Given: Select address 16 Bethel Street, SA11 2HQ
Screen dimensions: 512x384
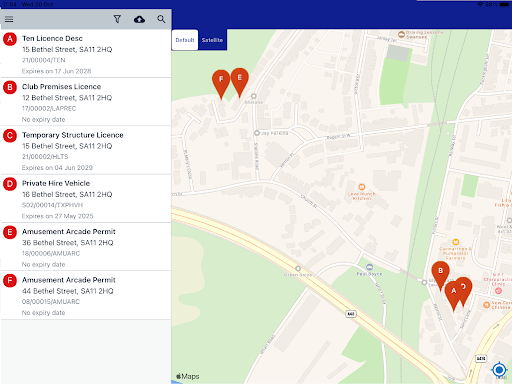Looking at the screenshot, I should pos(67,194).
